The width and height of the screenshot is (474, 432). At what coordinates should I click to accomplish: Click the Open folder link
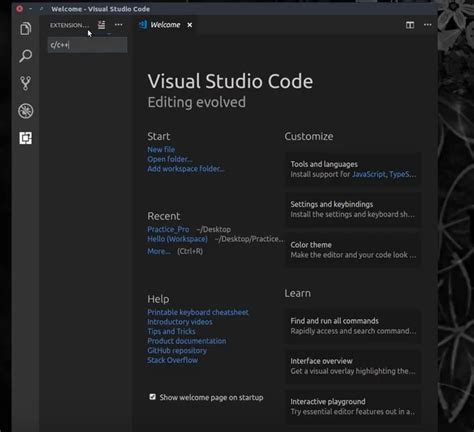[170, 159]
